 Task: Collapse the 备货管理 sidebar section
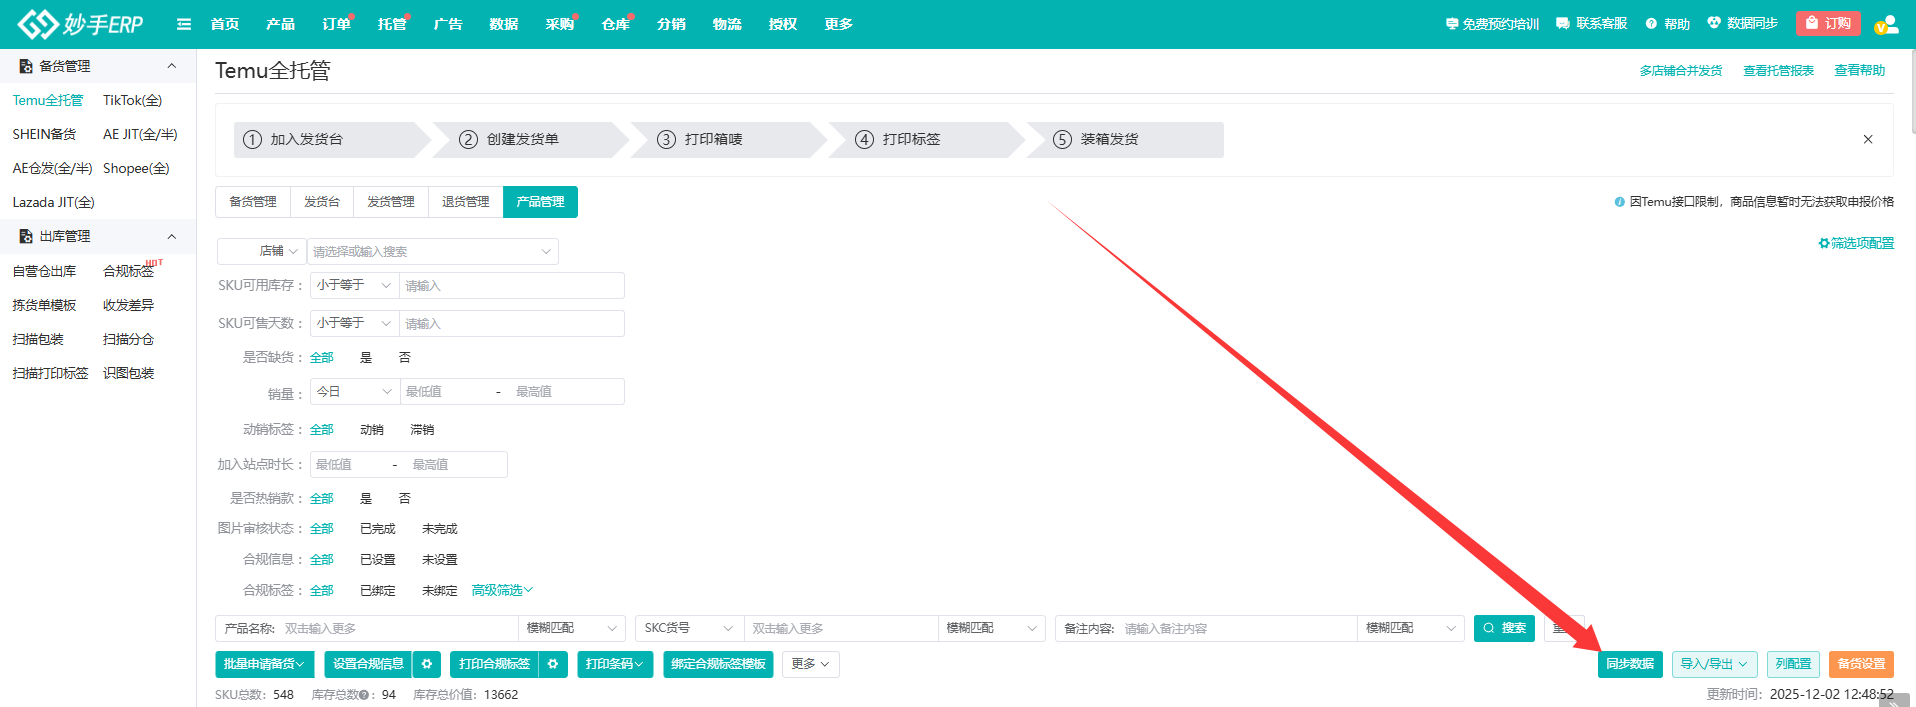click(172, 66)
